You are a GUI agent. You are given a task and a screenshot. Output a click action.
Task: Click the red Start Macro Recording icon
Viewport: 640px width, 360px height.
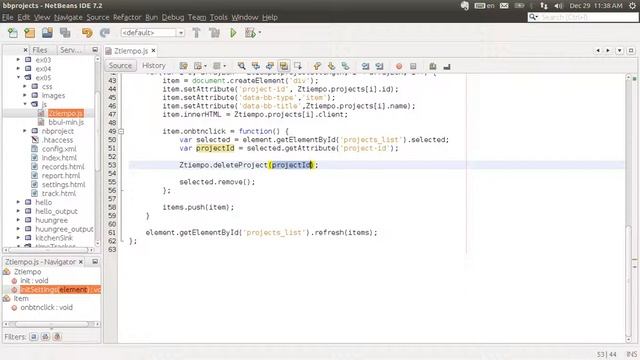point(399,66)
